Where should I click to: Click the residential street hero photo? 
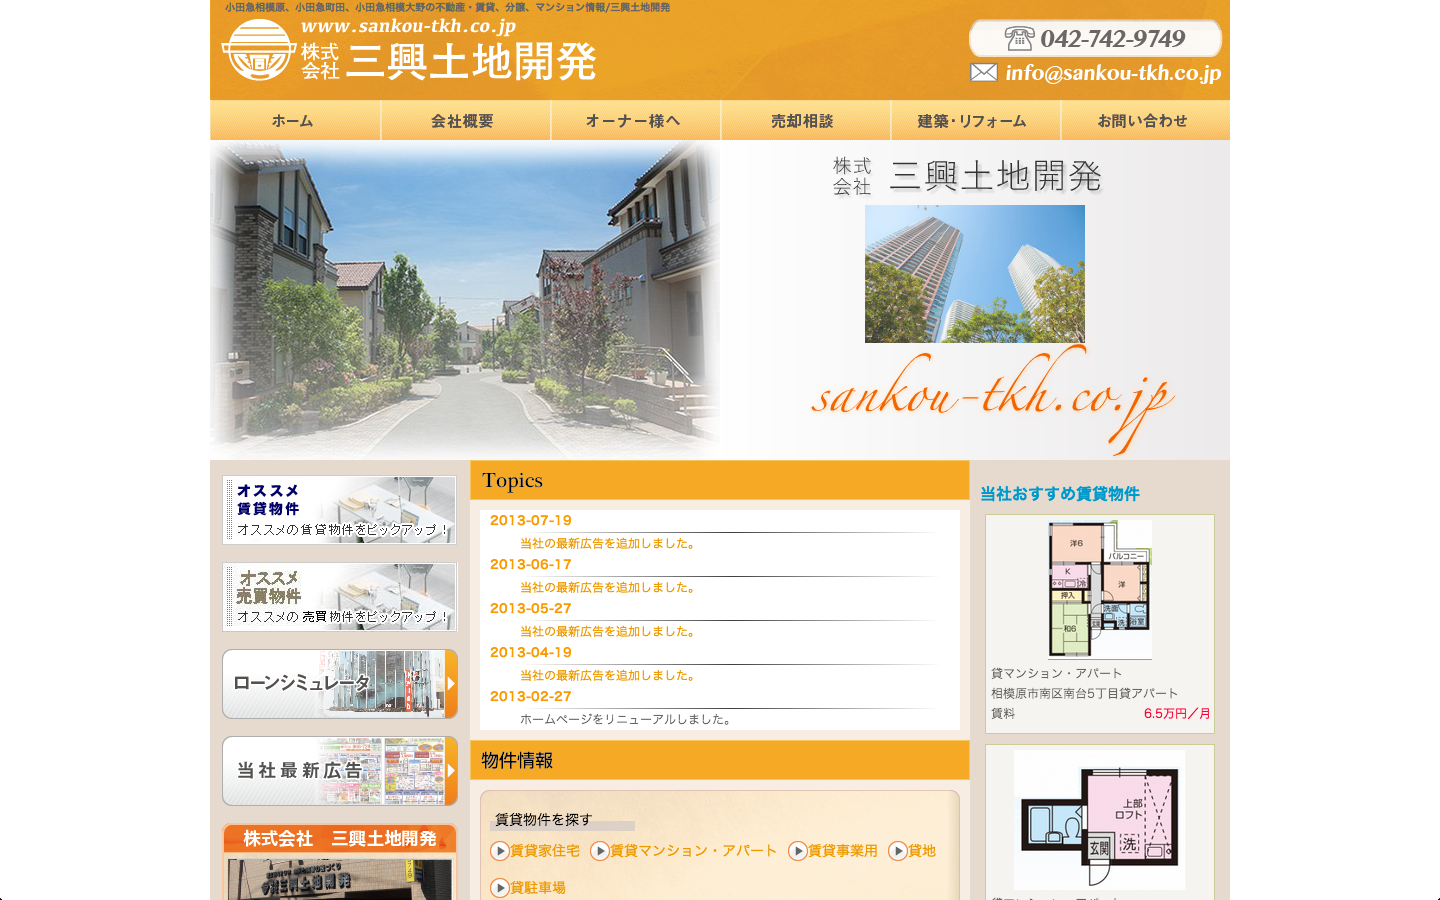pyautogui.click(x=465, y=300)
